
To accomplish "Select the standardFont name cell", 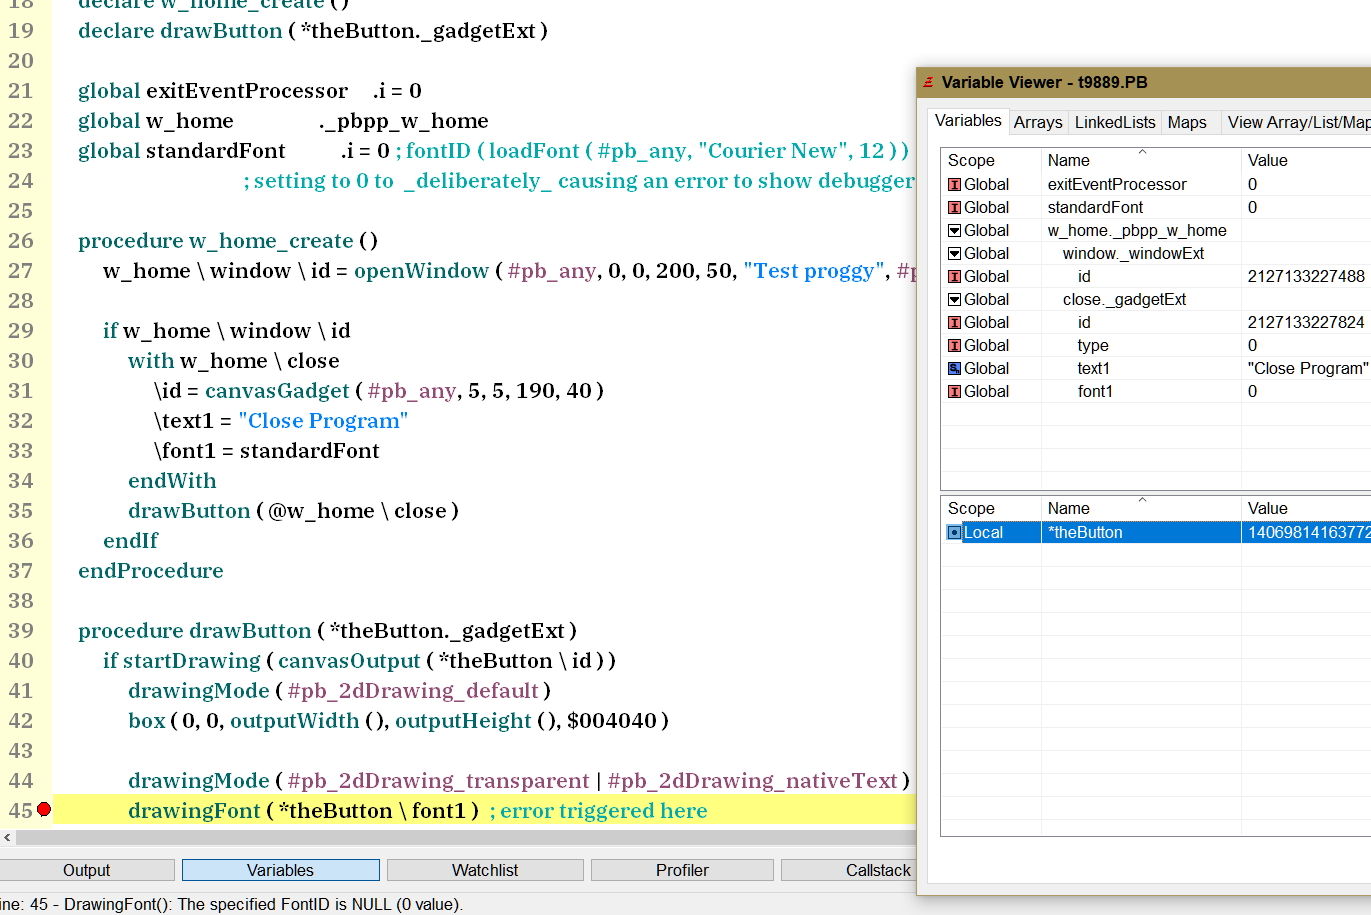I will coord(1095,207).
